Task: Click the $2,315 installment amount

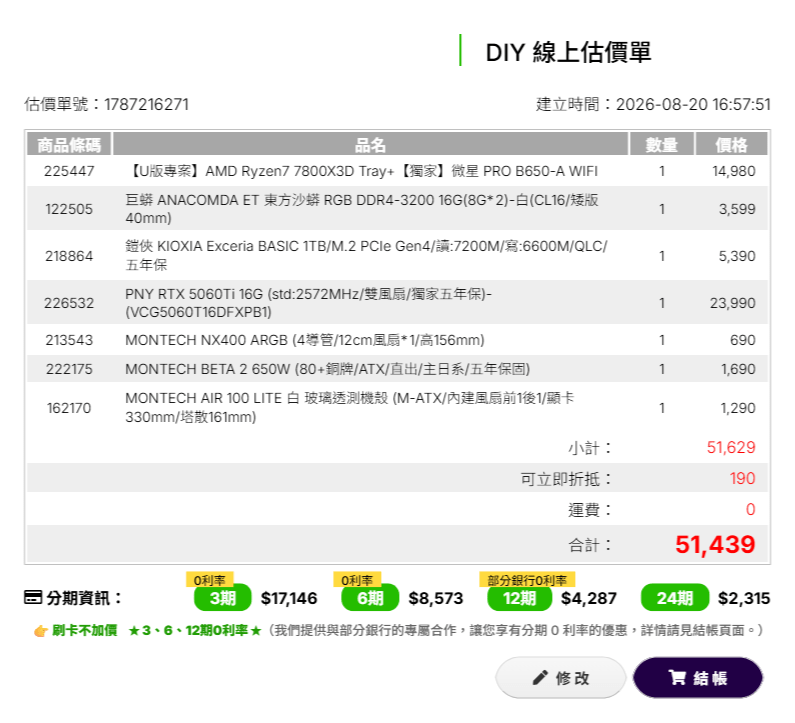Action: (x=744, y=598)
